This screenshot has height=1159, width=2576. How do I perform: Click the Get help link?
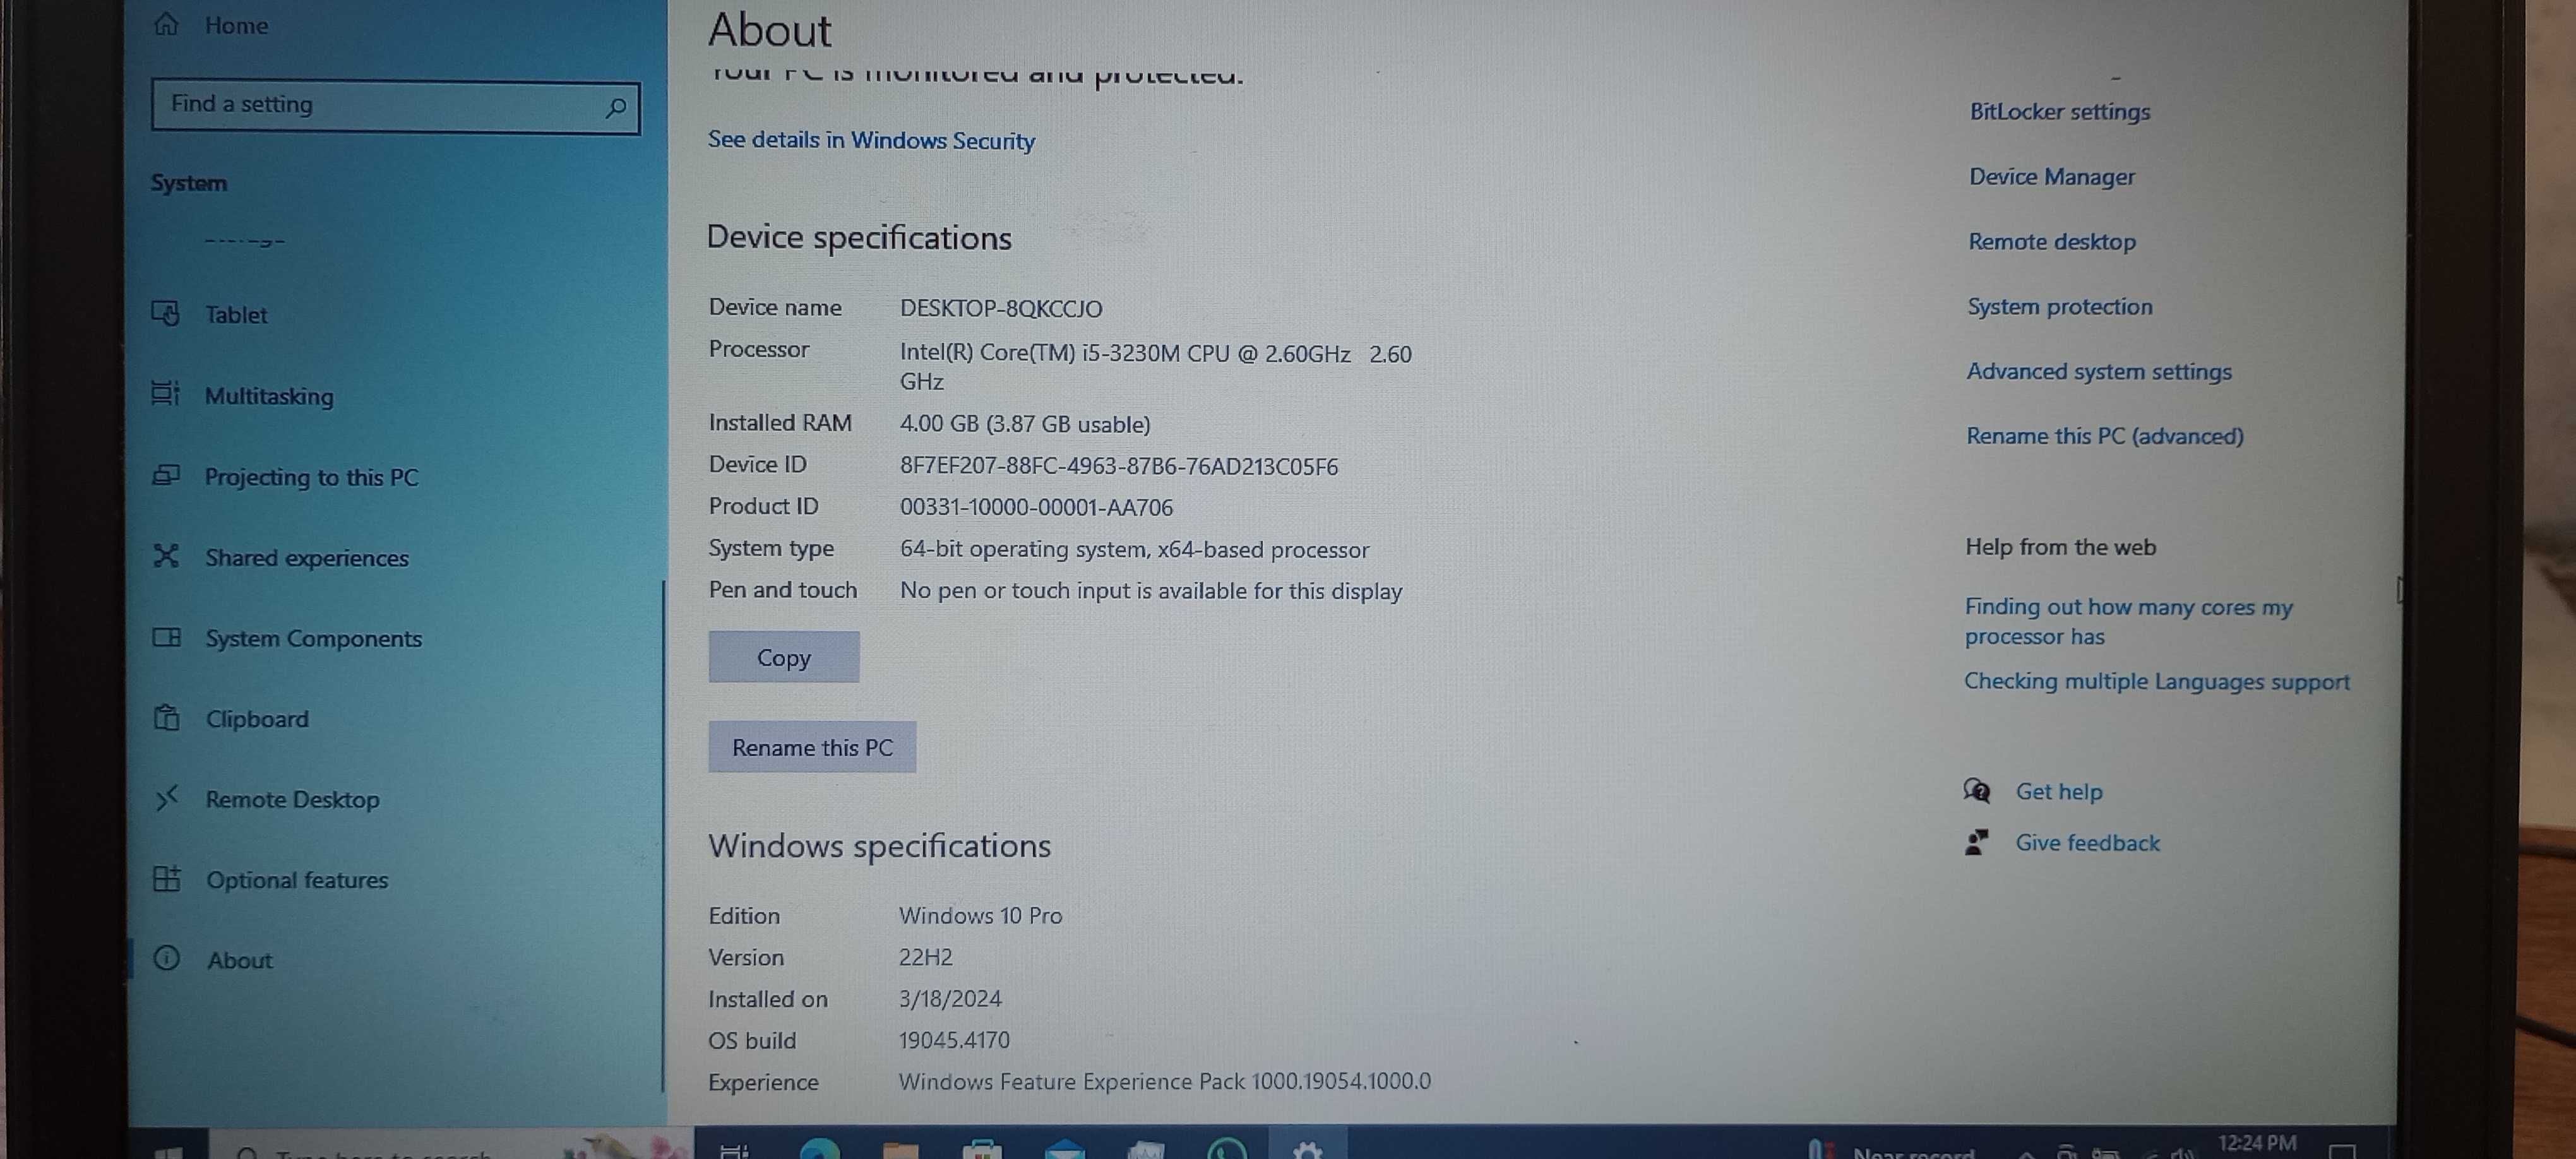[x=2058, y=791]
